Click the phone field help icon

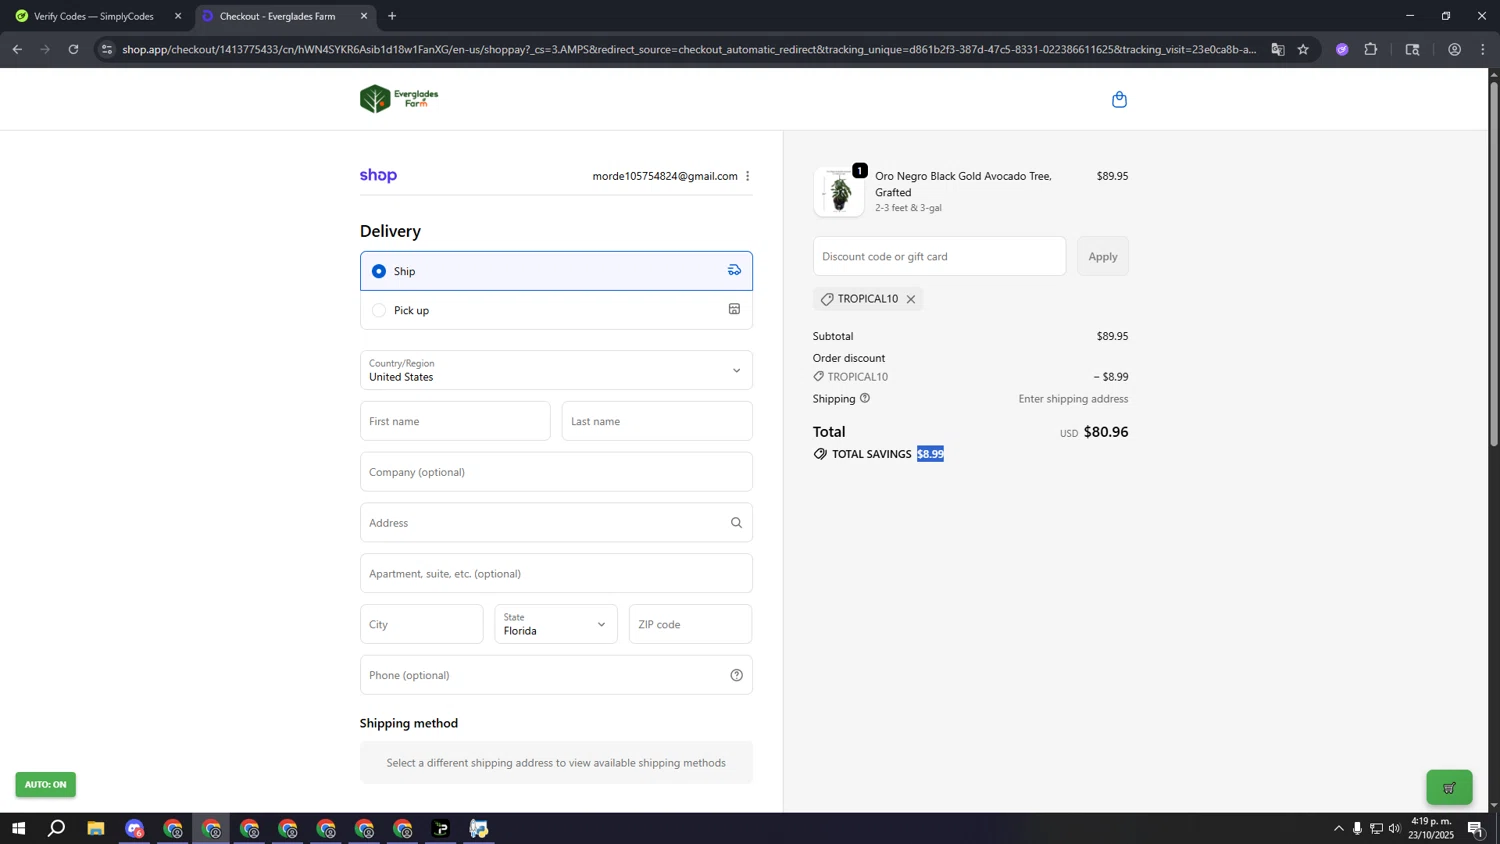click(x=736, y=675)
